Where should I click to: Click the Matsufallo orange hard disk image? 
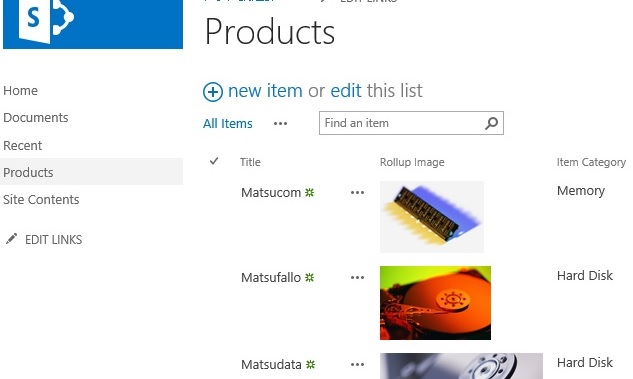point(436,303)
